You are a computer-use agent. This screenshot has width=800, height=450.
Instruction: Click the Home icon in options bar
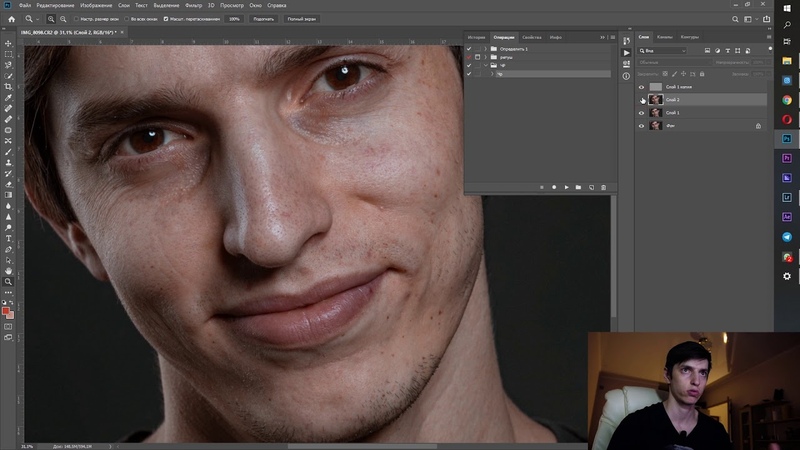(x=9, y=19)
